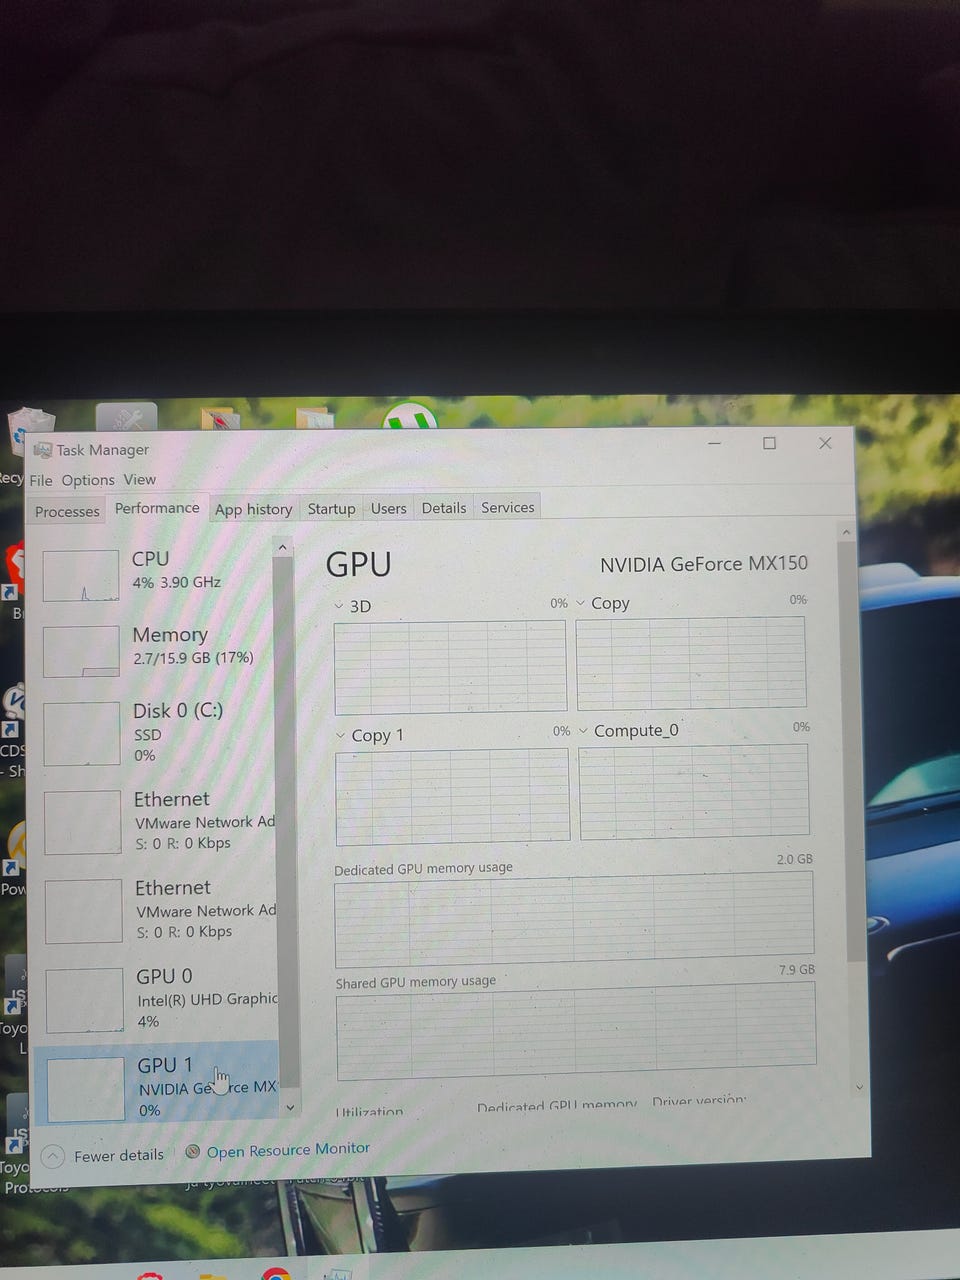The width and height of the screenshot is (960, 1280).
Task: Click the sidebar scroll up arrow
Action: [283, 548]
